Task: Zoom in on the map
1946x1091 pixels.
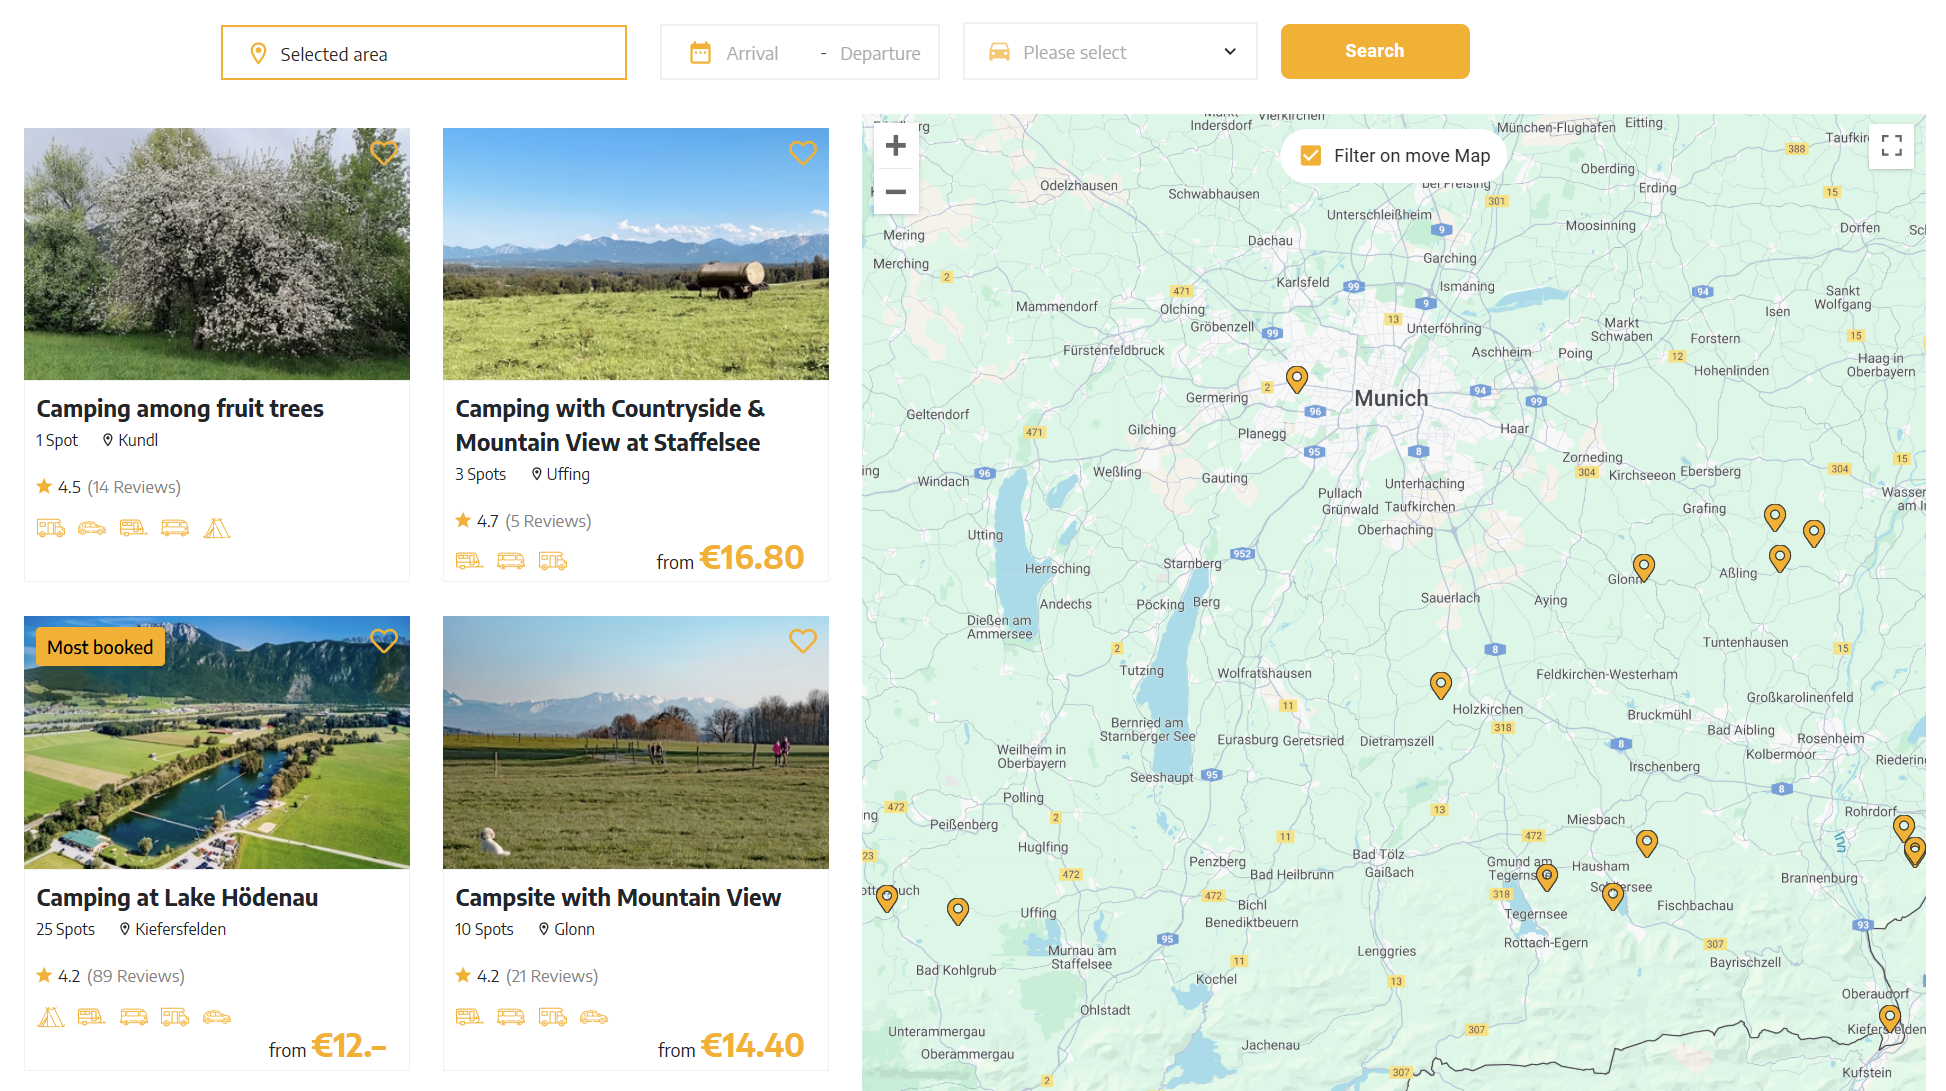Action: (895, 146)
